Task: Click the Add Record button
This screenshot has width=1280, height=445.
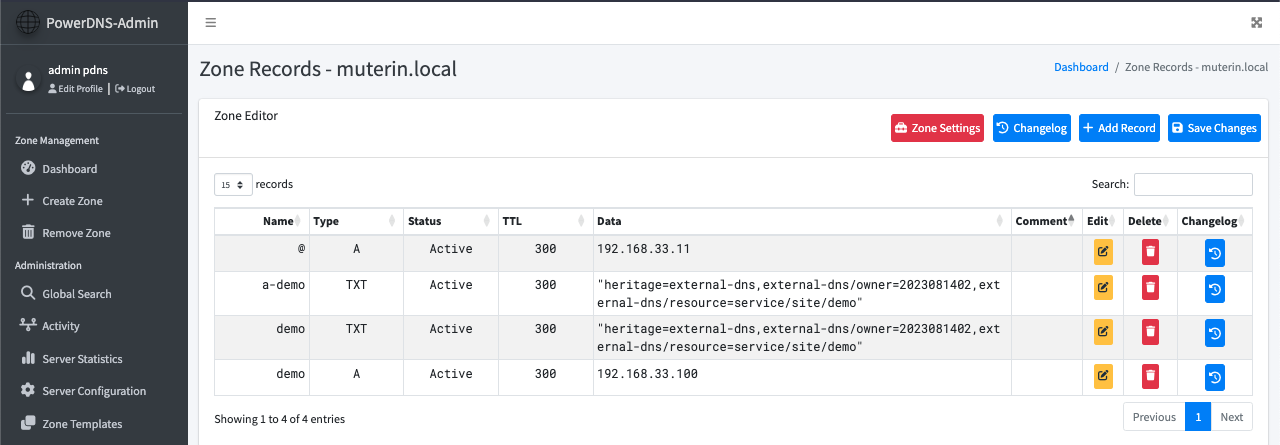Action: point(1119,128)
